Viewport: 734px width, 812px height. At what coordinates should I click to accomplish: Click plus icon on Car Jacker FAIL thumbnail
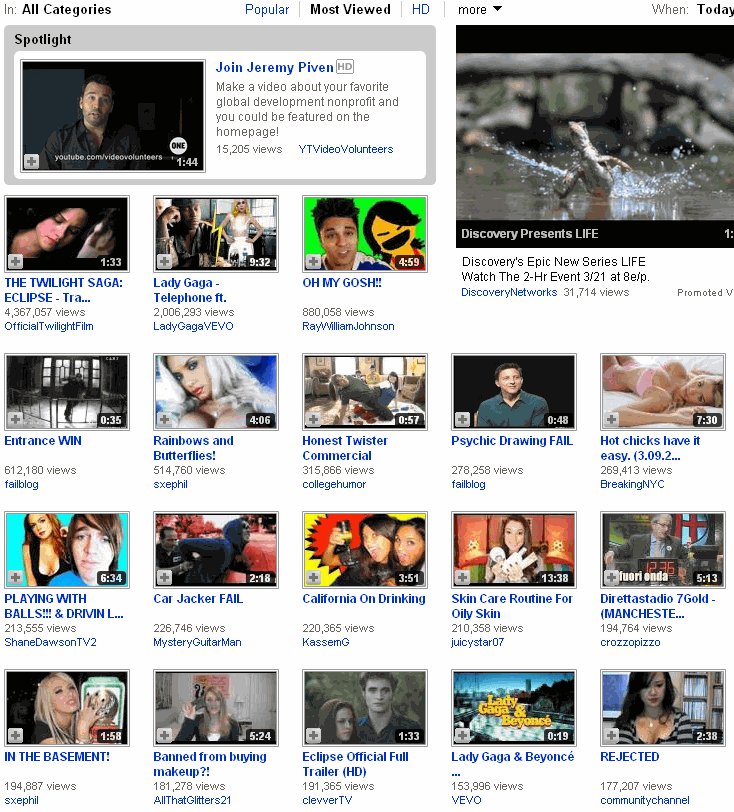click(165, 577)
